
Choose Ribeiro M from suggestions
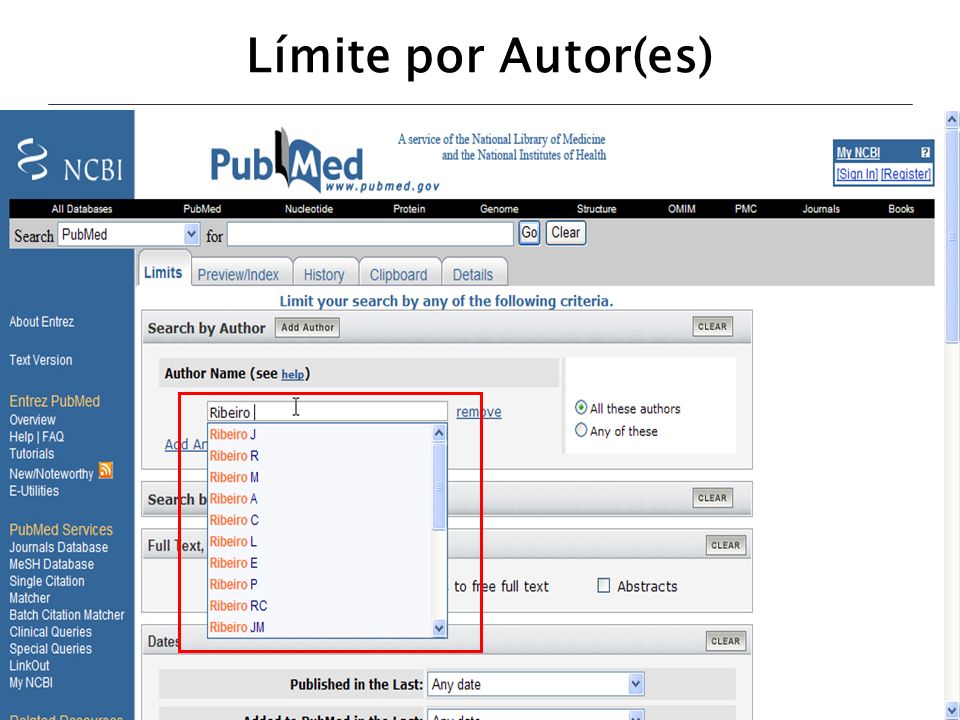pos(320,478)
